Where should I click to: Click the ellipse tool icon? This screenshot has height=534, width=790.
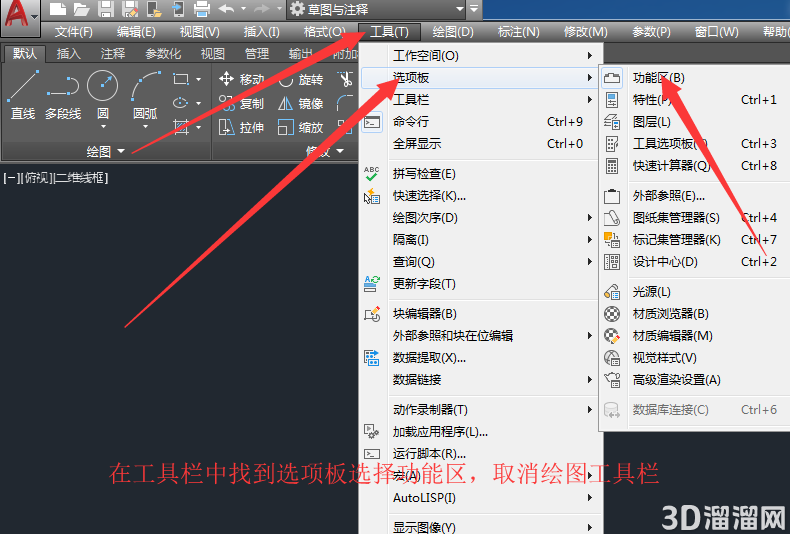(x=181, y=103)
